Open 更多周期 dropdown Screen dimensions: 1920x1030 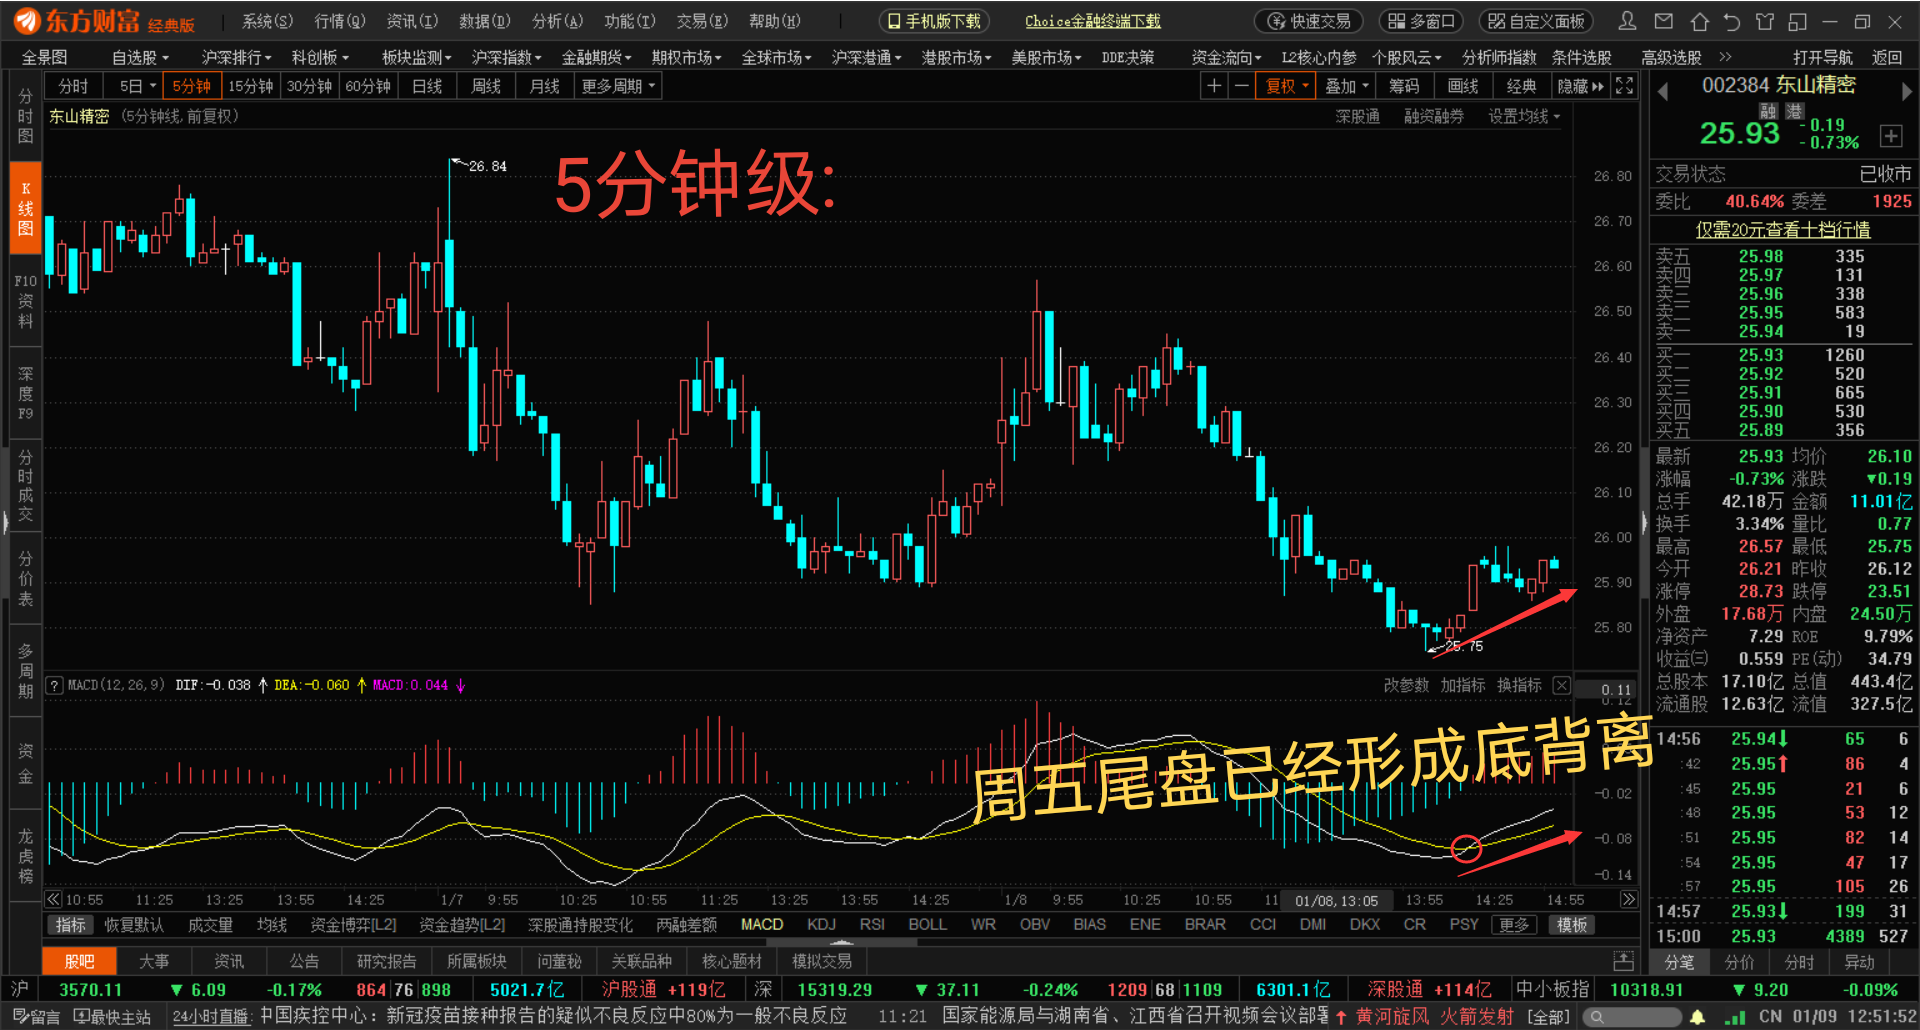pyautogui.click(x=618, y=86)
